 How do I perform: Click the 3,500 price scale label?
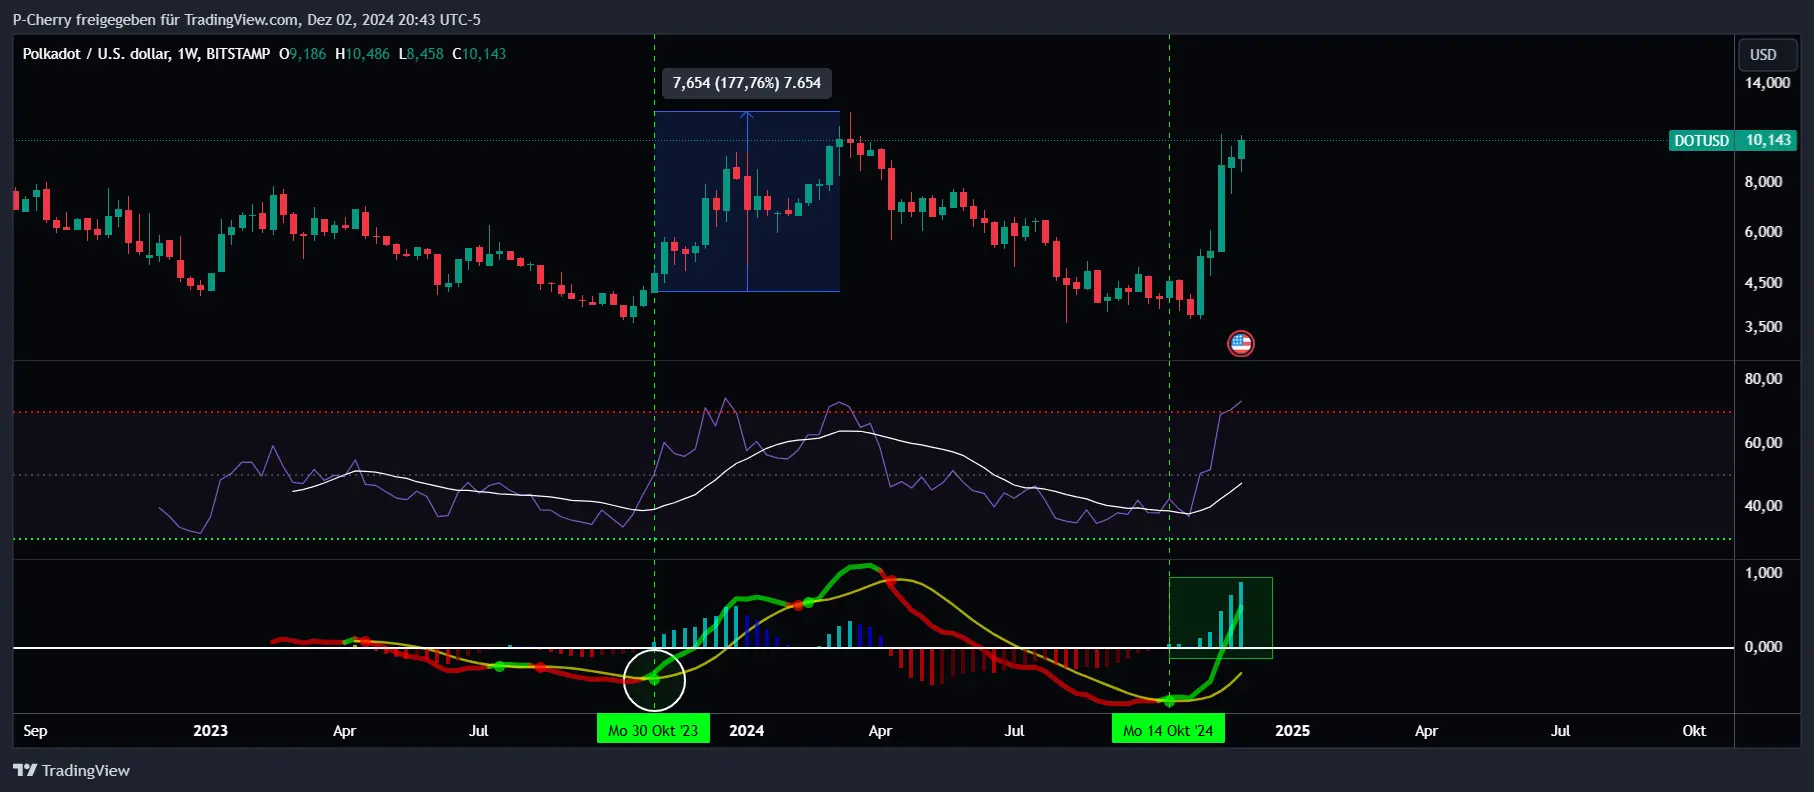pyautogui.click(x=1763, y=327)
